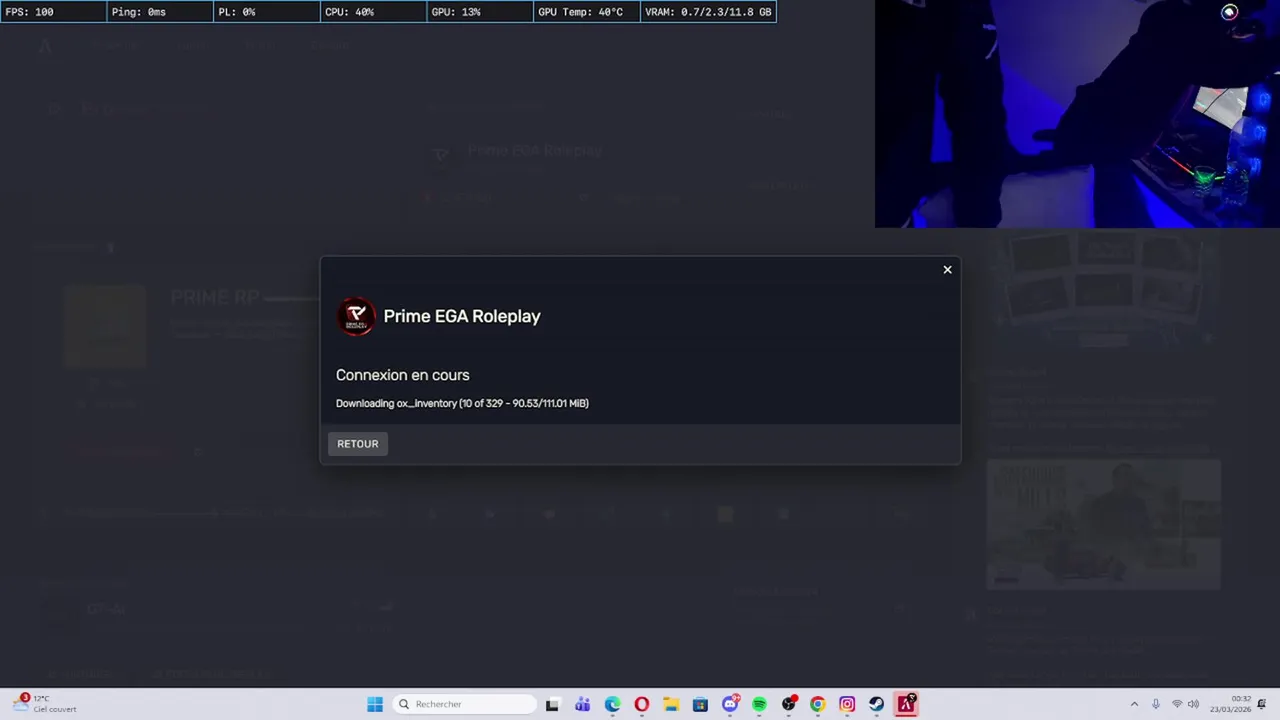Open Task View from the taskbar
Viewport: 1280px width, 720px height.
[x=552, y=704]
